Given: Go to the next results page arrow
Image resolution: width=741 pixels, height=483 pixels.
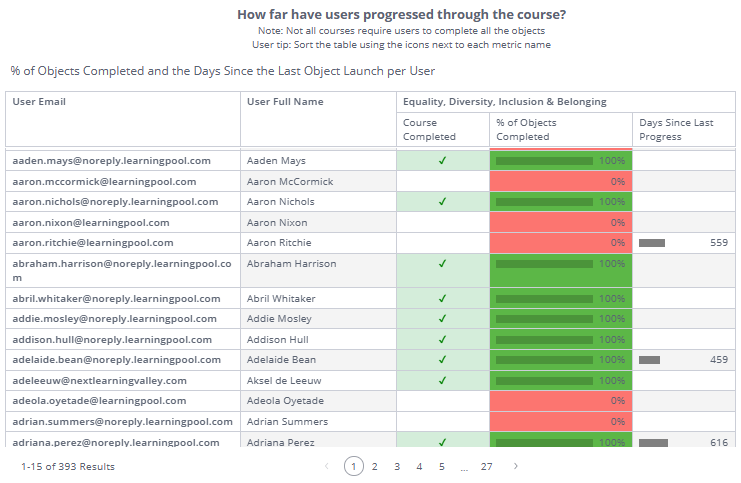Looking at the screenshot, I should click(x=515, y=466).
